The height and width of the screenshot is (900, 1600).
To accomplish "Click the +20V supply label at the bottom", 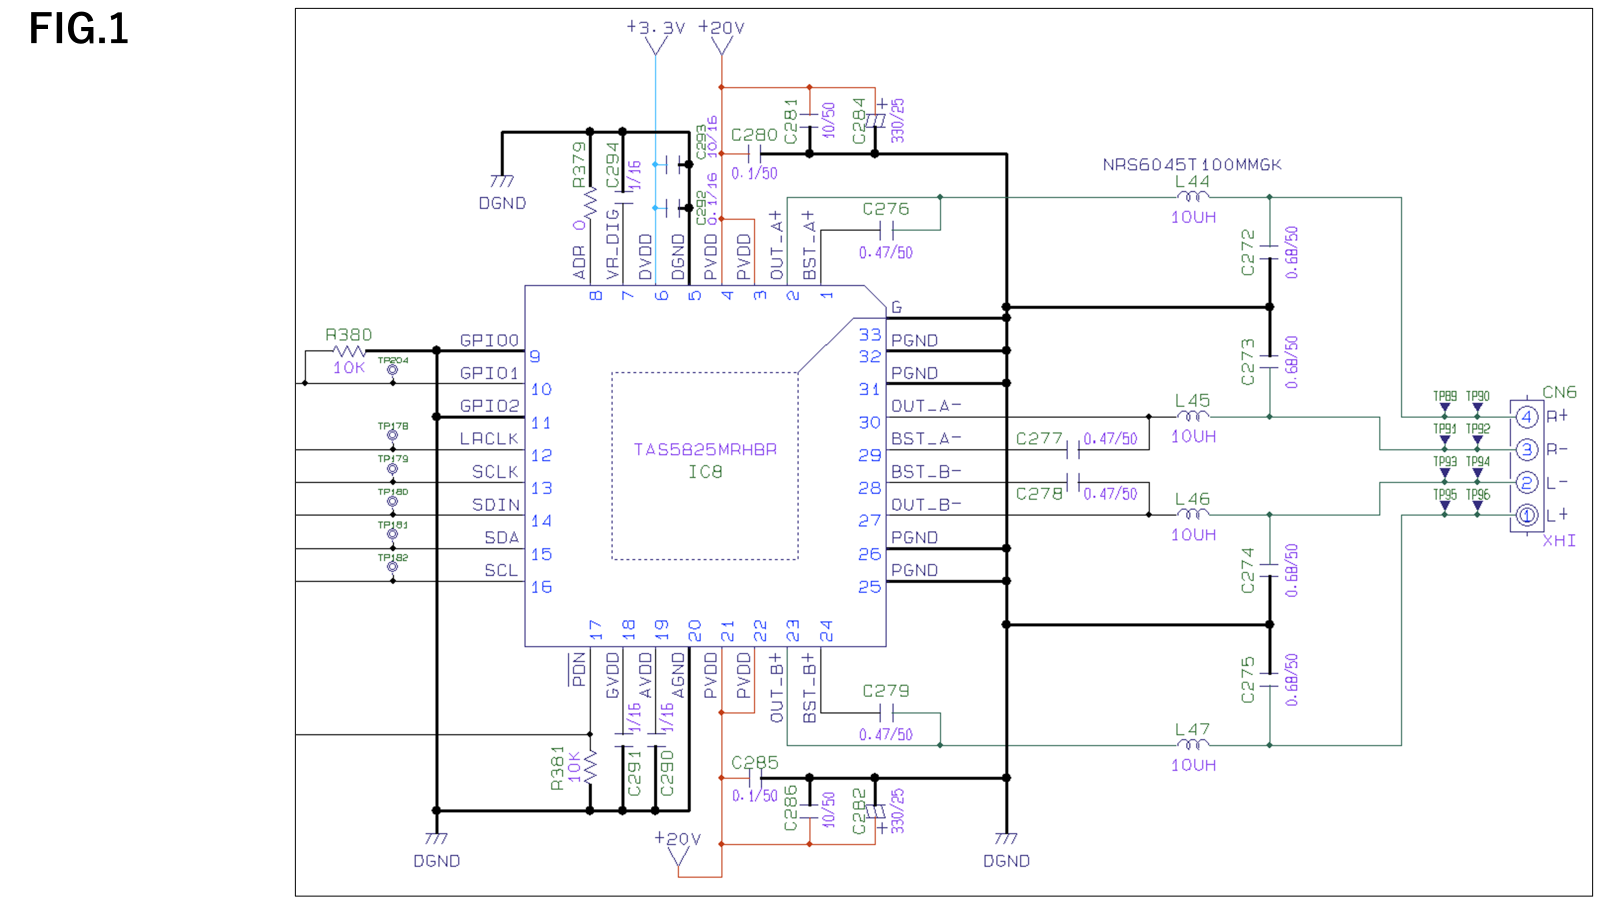I will click(678, 839).
